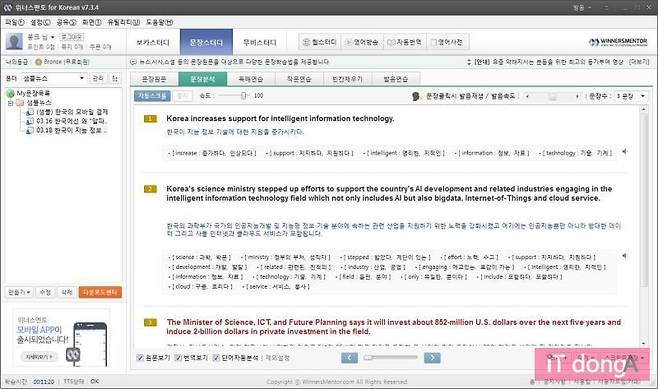Click the 삭제 button
This screenshot has height=389, width=658.
pos(67,292)
